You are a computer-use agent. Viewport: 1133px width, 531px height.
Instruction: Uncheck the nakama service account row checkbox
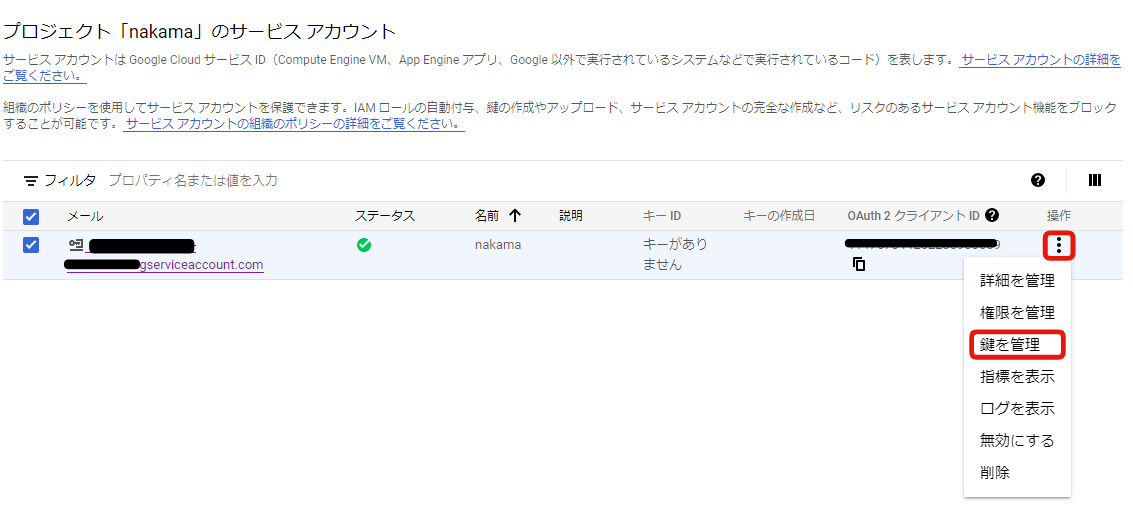point(31,245)
